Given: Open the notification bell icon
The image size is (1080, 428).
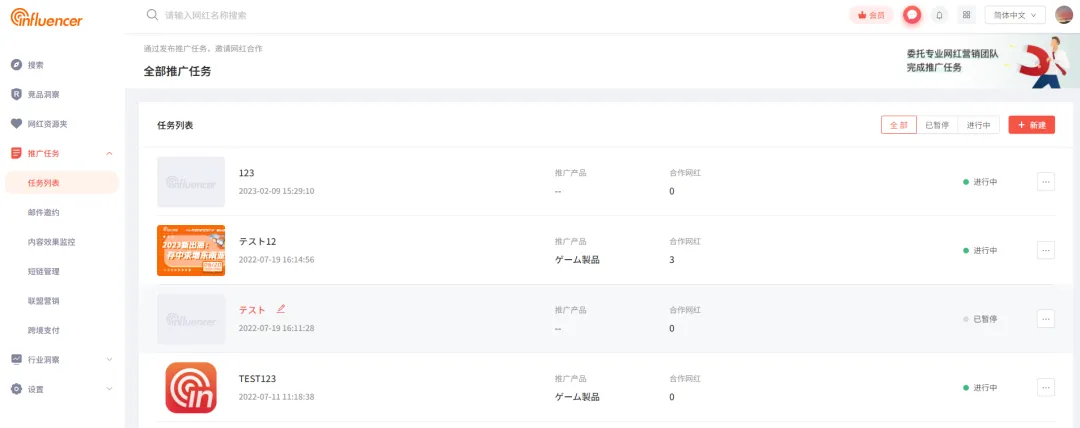Looking at the screenshot, I should [939, 15].
